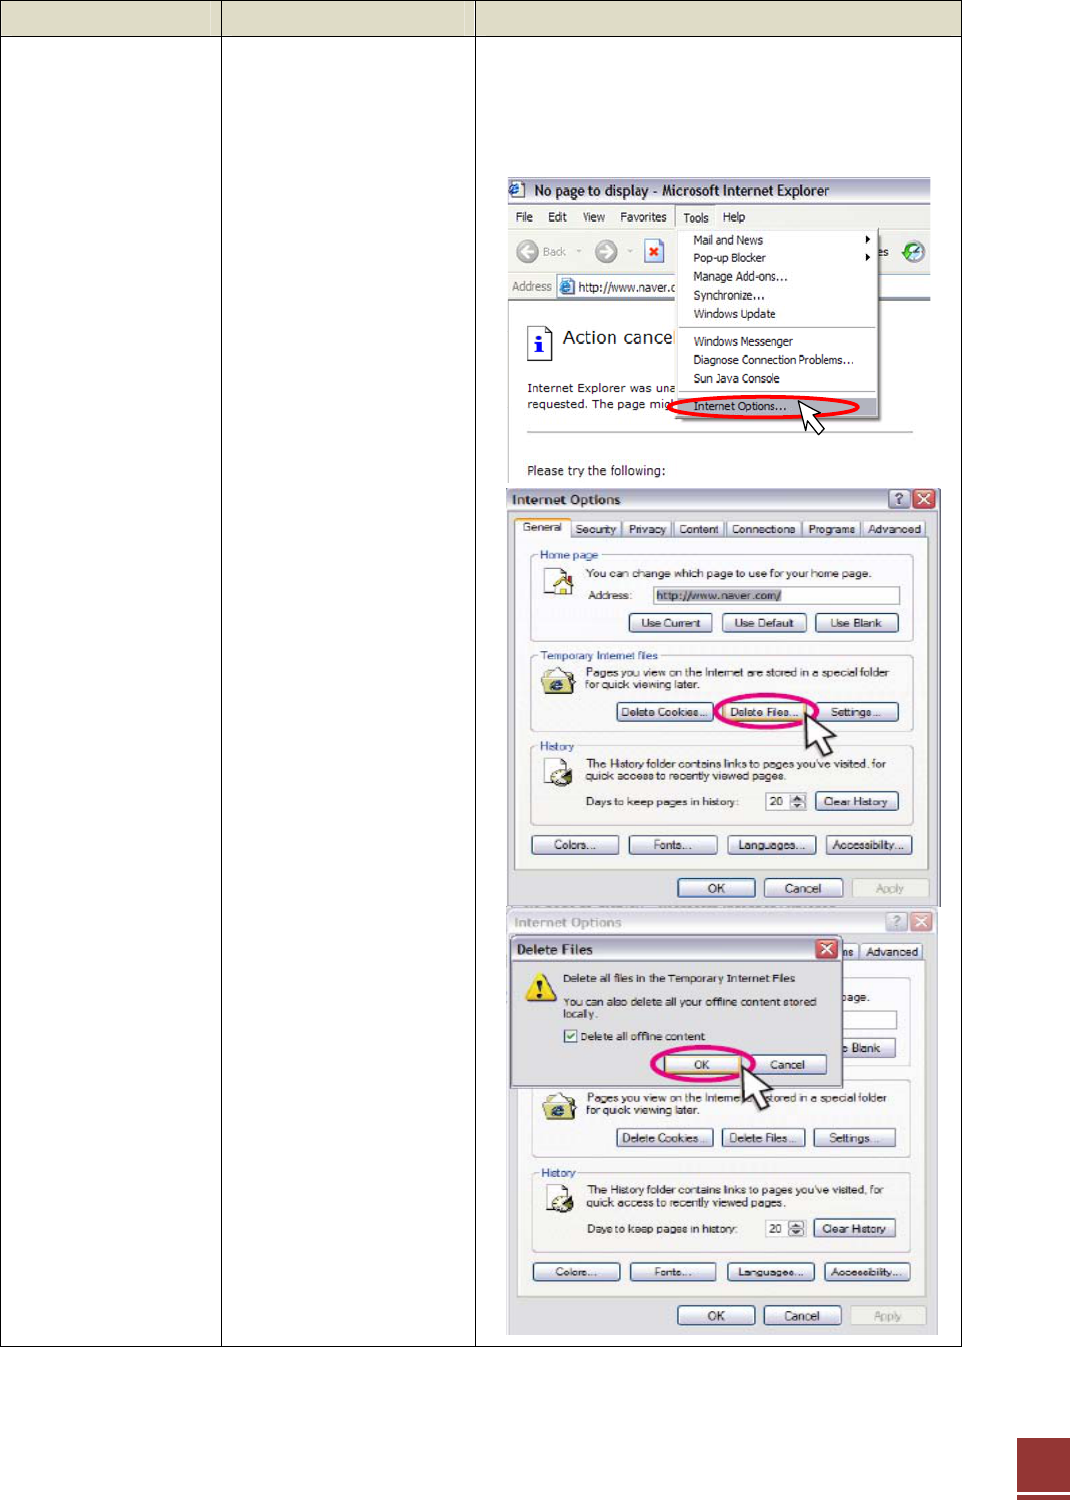Click the Back arrow icon in Internet Explorer
The width and height of the screenshot is (1070, 1500).
click(528, 251)
